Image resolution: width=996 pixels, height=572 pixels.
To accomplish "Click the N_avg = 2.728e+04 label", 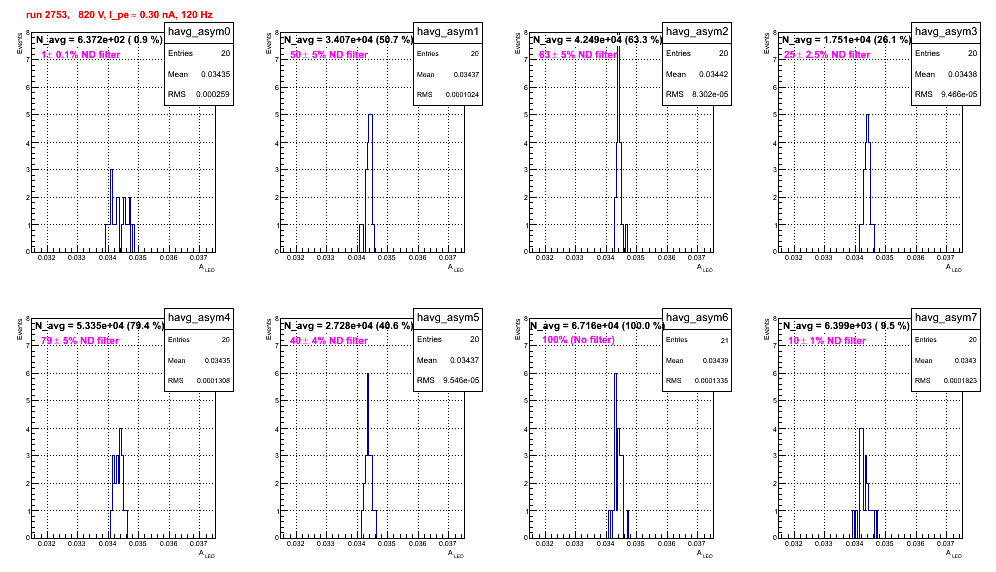I will [348, 325].
